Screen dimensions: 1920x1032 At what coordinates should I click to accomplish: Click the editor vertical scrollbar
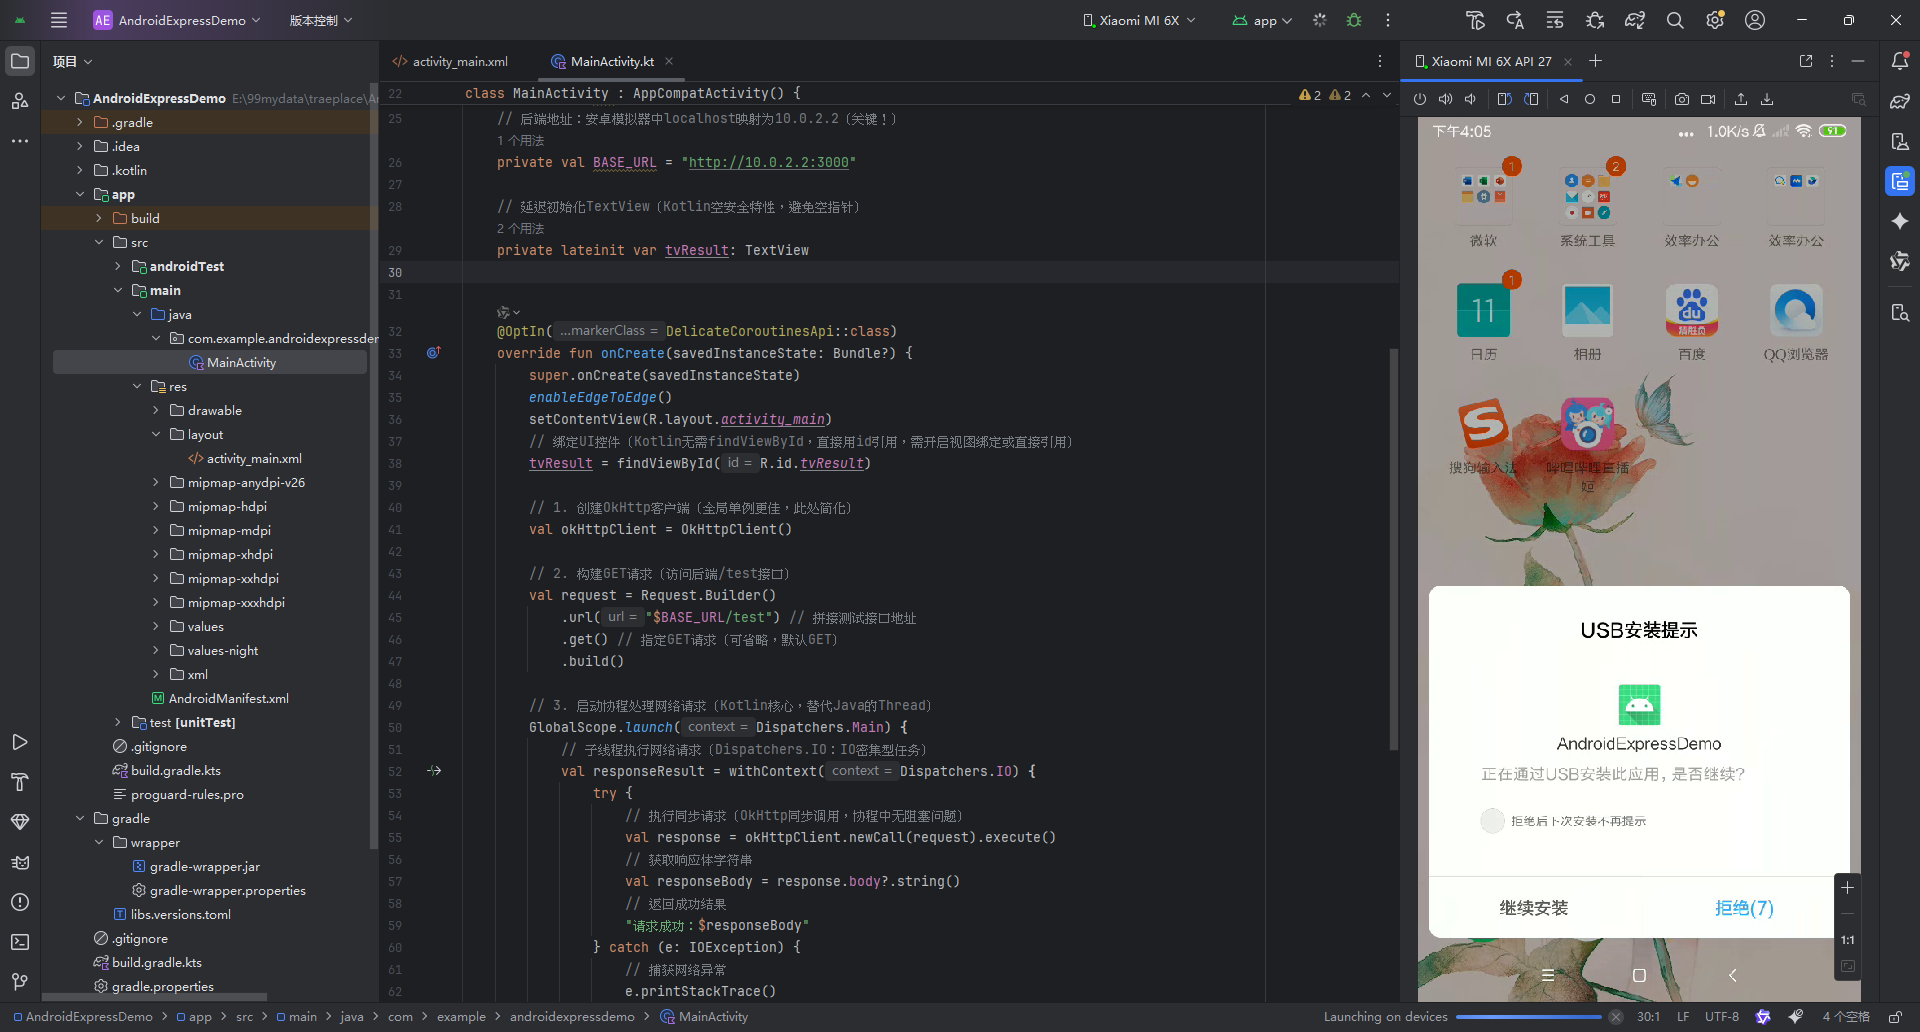1393,549
